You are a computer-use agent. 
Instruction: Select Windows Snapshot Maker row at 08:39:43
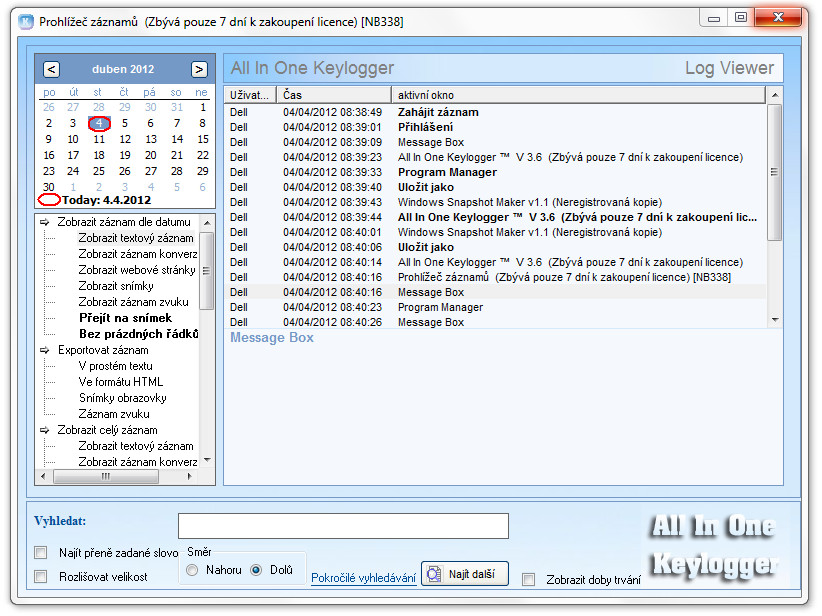[494, 202]
